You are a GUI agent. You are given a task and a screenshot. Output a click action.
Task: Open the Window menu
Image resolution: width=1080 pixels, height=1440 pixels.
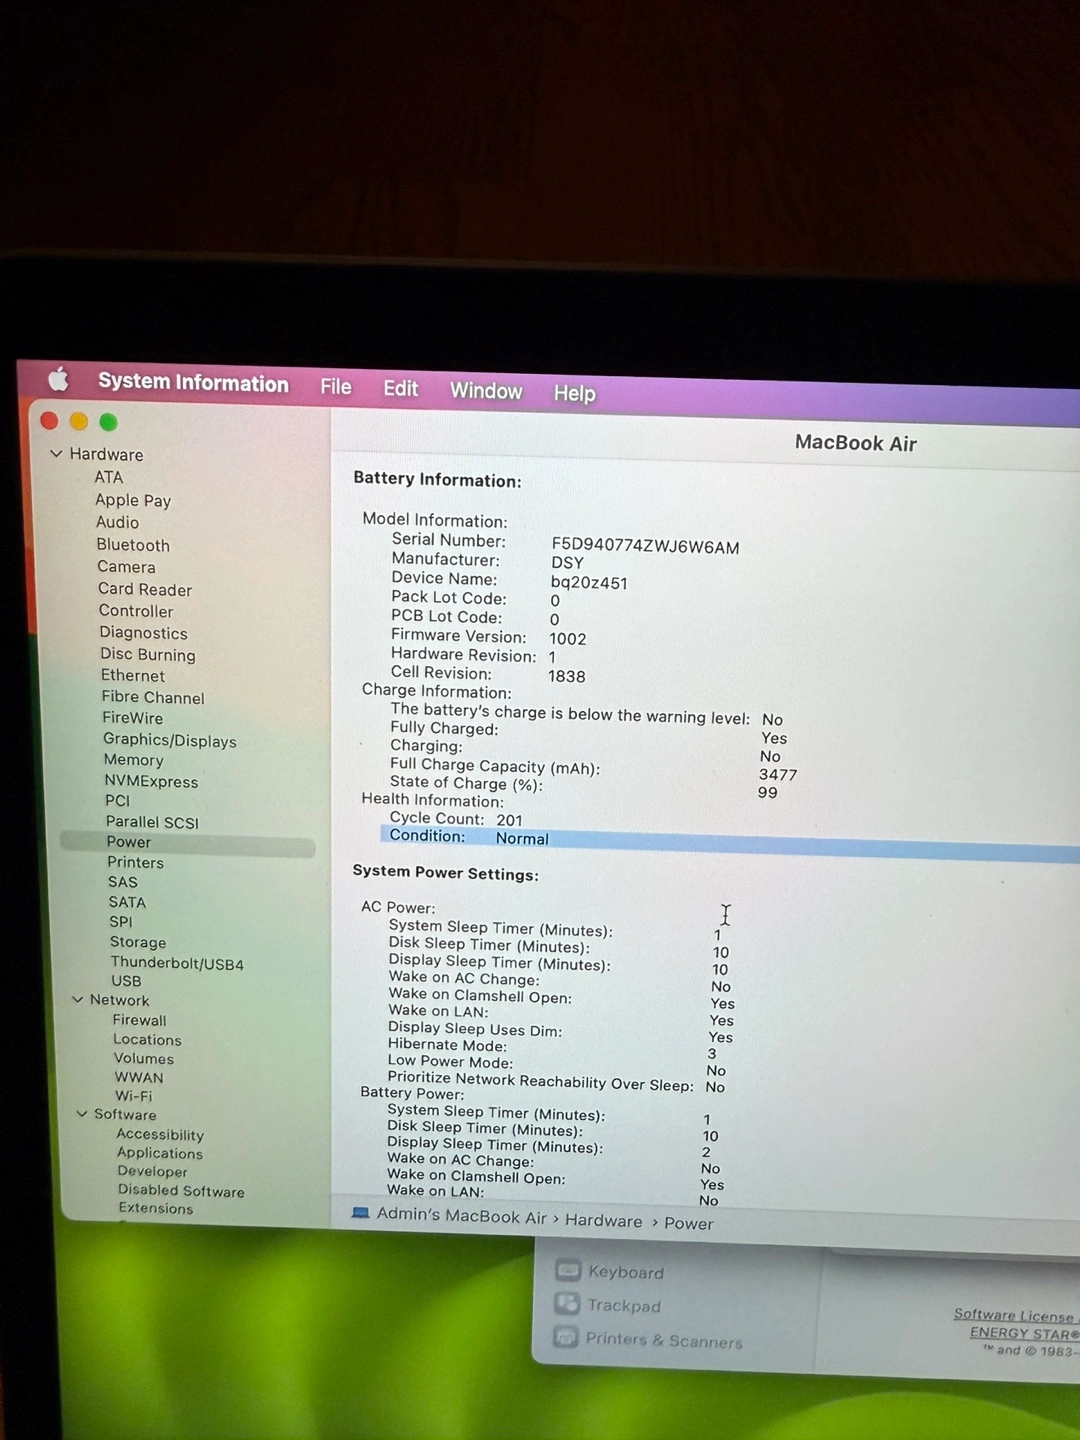tap(486, 391)
